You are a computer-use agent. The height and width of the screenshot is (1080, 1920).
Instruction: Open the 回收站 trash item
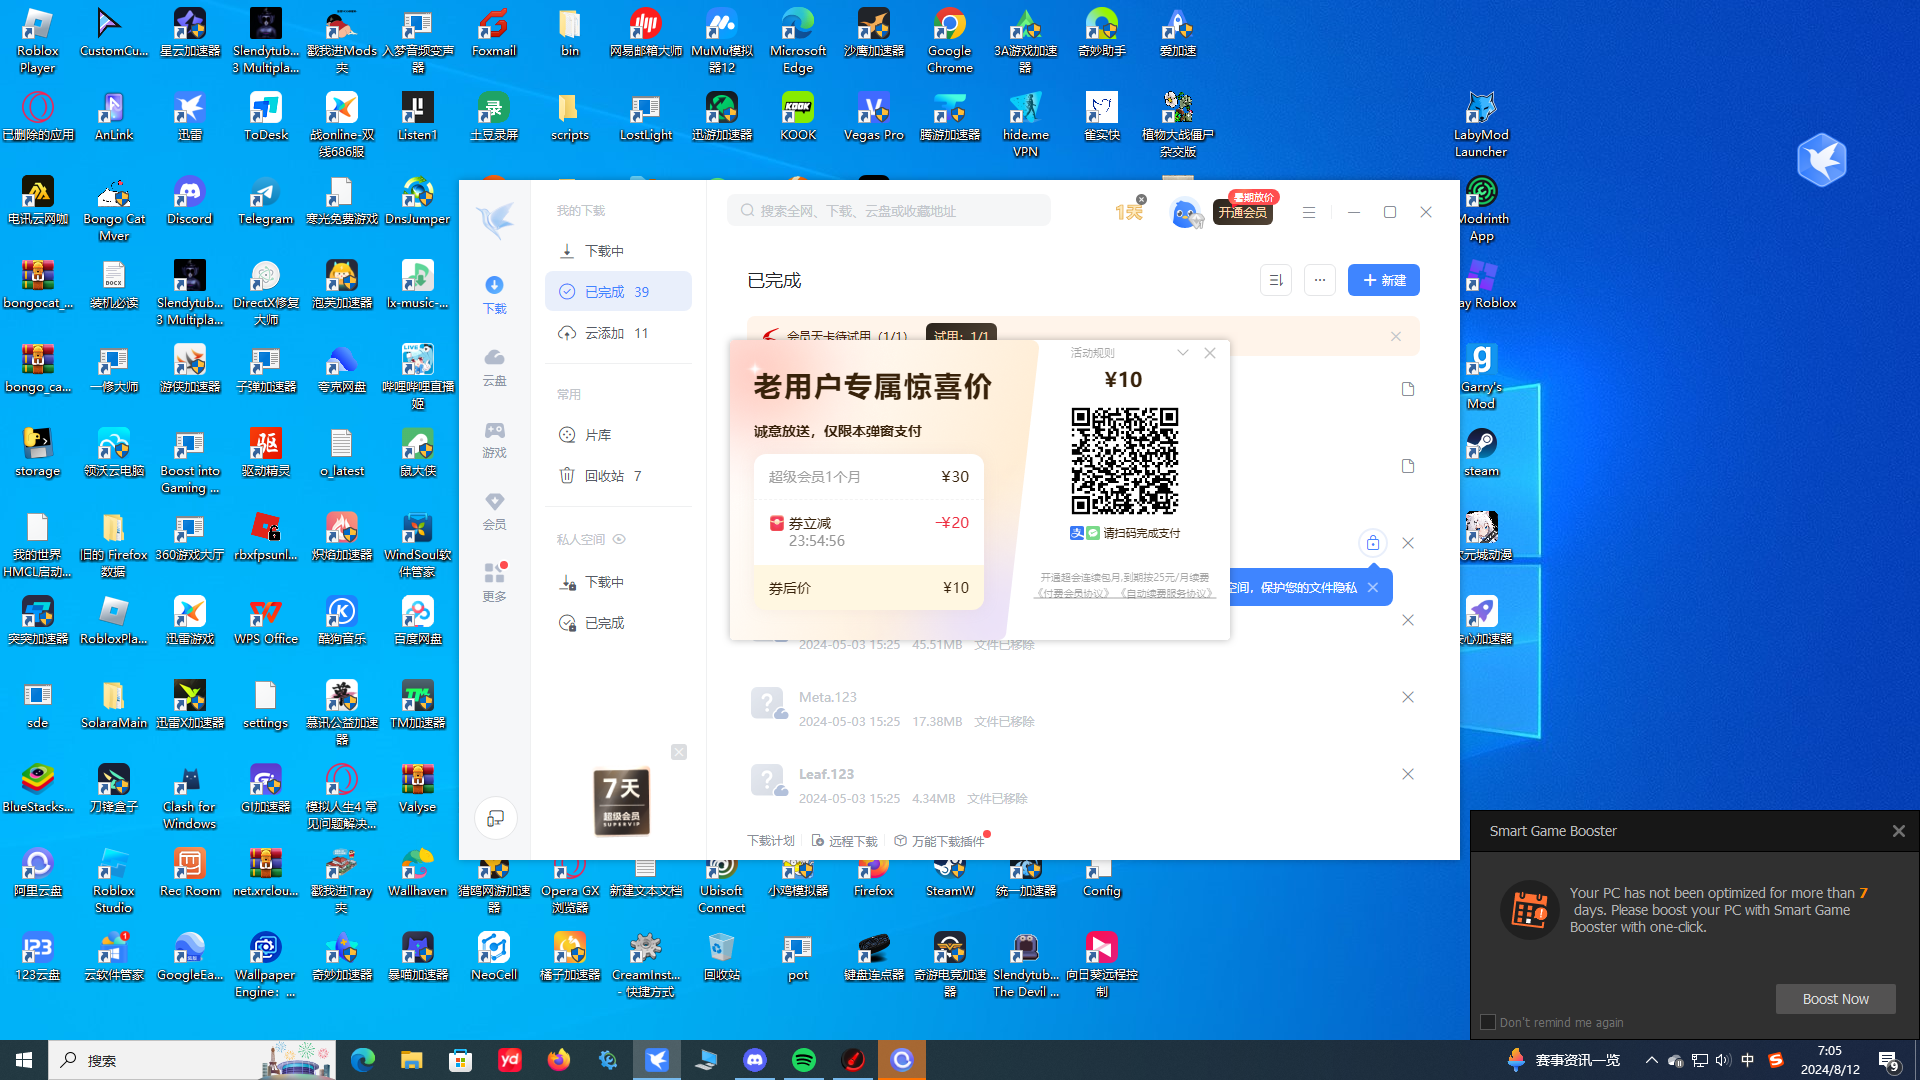pos(604,476)
